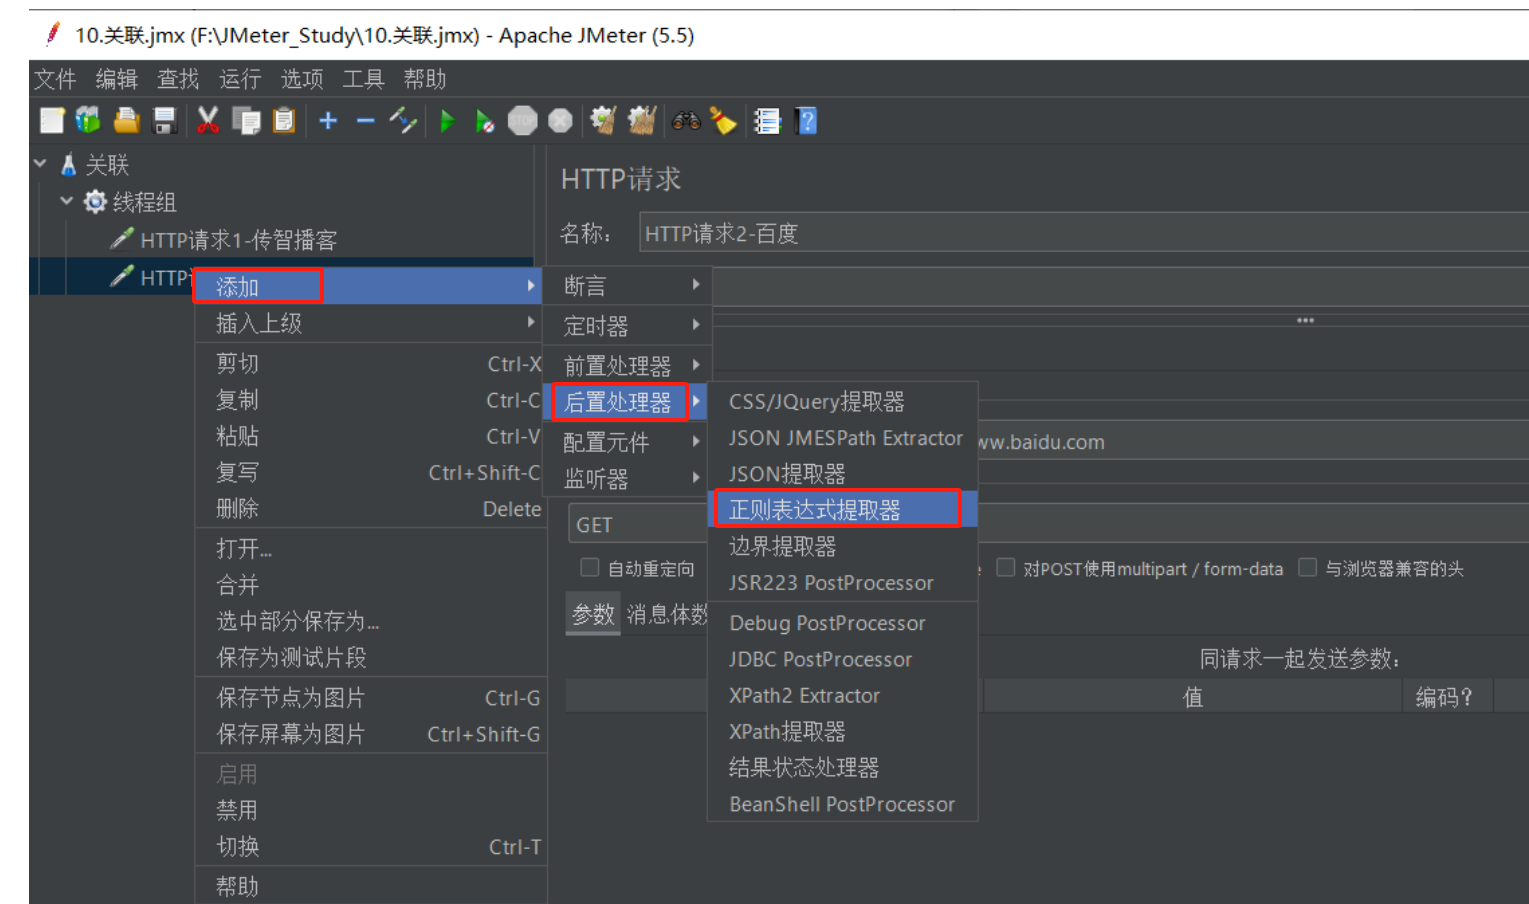The height and width of the screenshot is (904, 1529).
Task: Click the Cut scissors icon
Action: point(208,121)
